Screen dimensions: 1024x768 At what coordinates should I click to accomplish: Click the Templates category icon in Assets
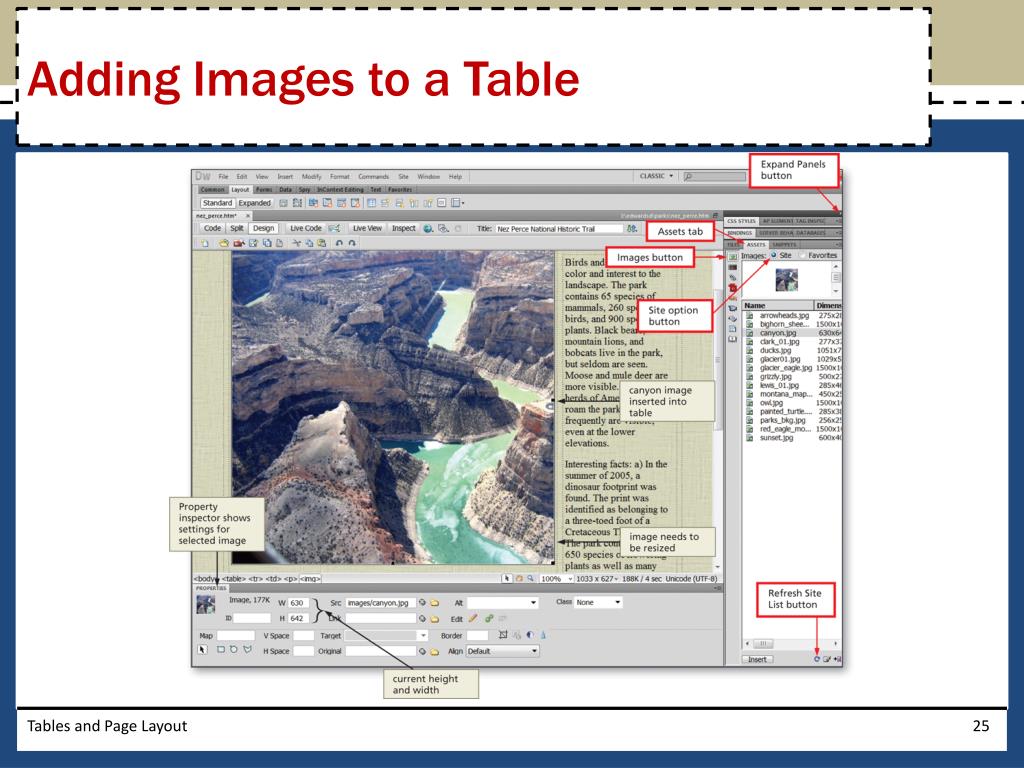732,328
